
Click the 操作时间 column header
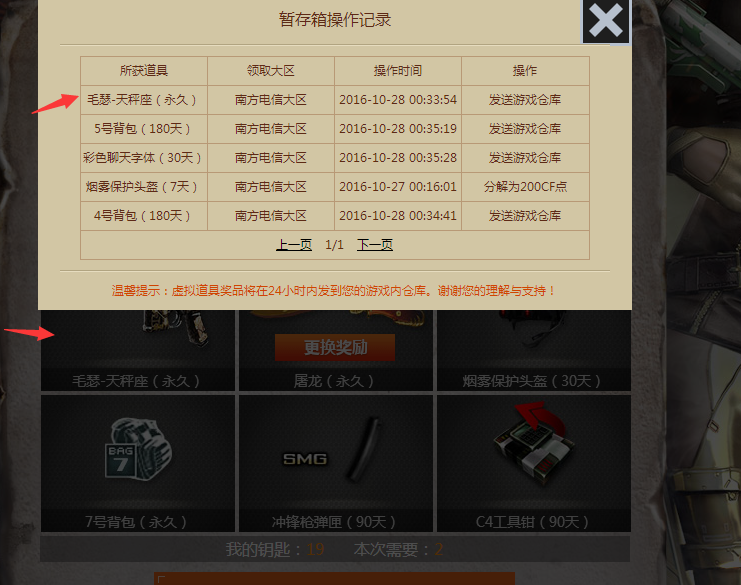(x=398, y=71)
